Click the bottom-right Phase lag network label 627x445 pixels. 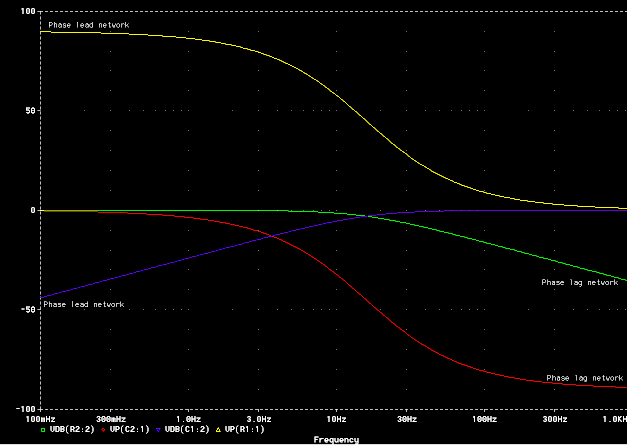584,378
